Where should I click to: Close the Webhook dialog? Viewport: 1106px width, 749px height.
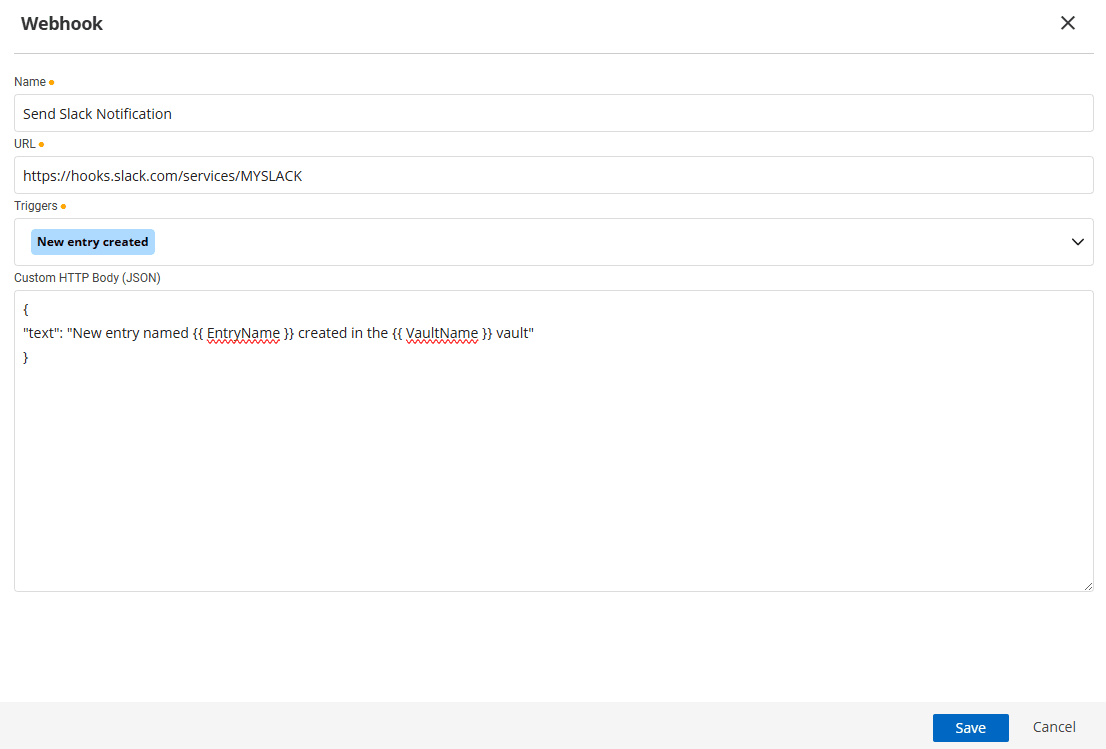point(1067,22)
